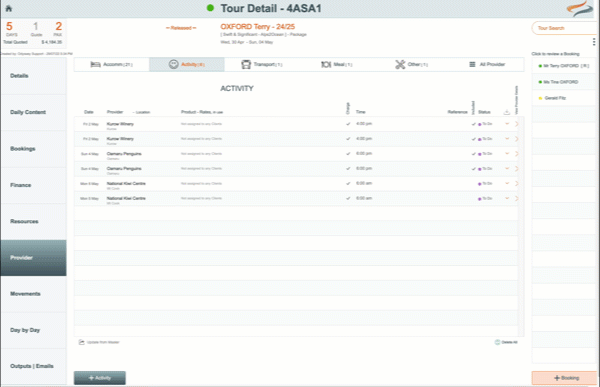600x387 pixels.
Task: Open first Kurow Winery row detail arrow
Action: coord(516,124)
